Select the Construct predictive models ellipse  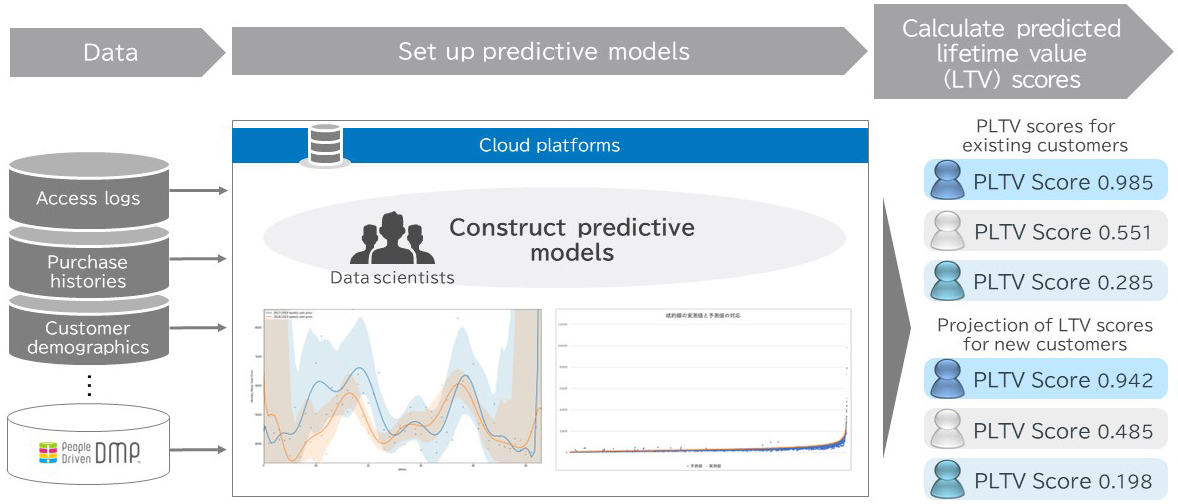point(554,239)
